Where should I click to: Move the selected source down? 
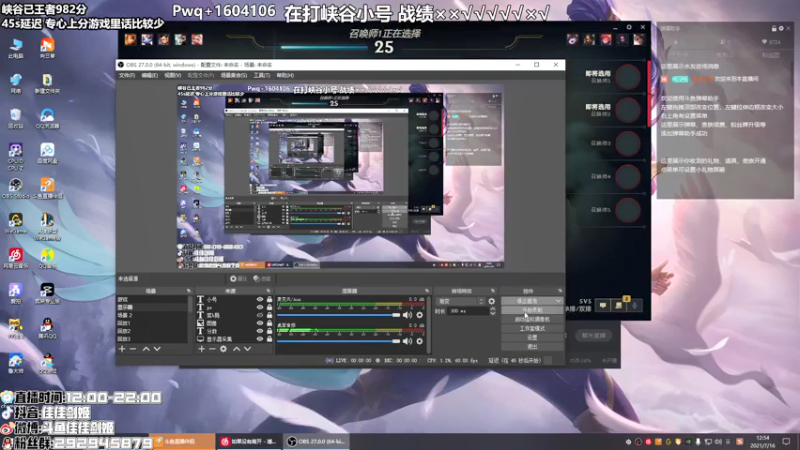247,349
